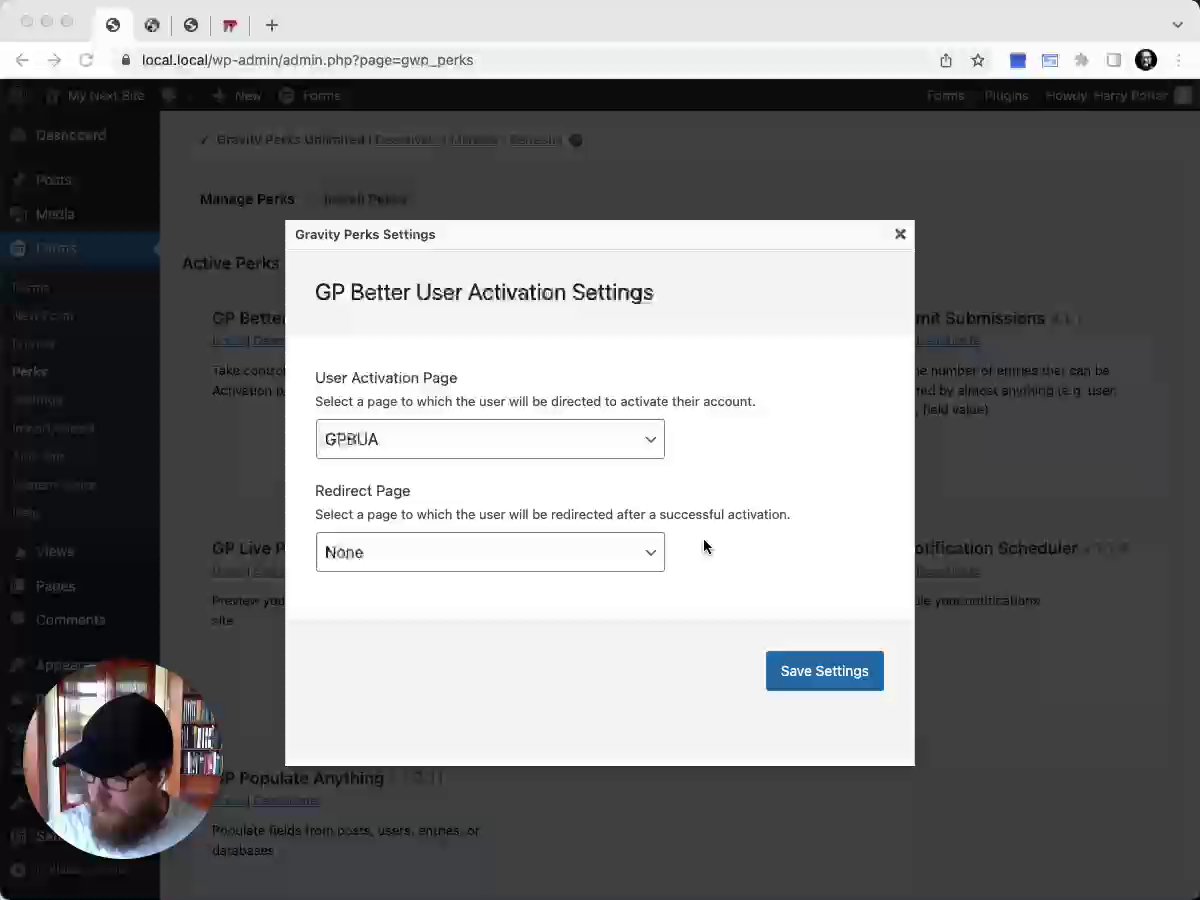Click the window-style extension icon
Viewport: 1200px width, 900px height.
[1050, 60]
